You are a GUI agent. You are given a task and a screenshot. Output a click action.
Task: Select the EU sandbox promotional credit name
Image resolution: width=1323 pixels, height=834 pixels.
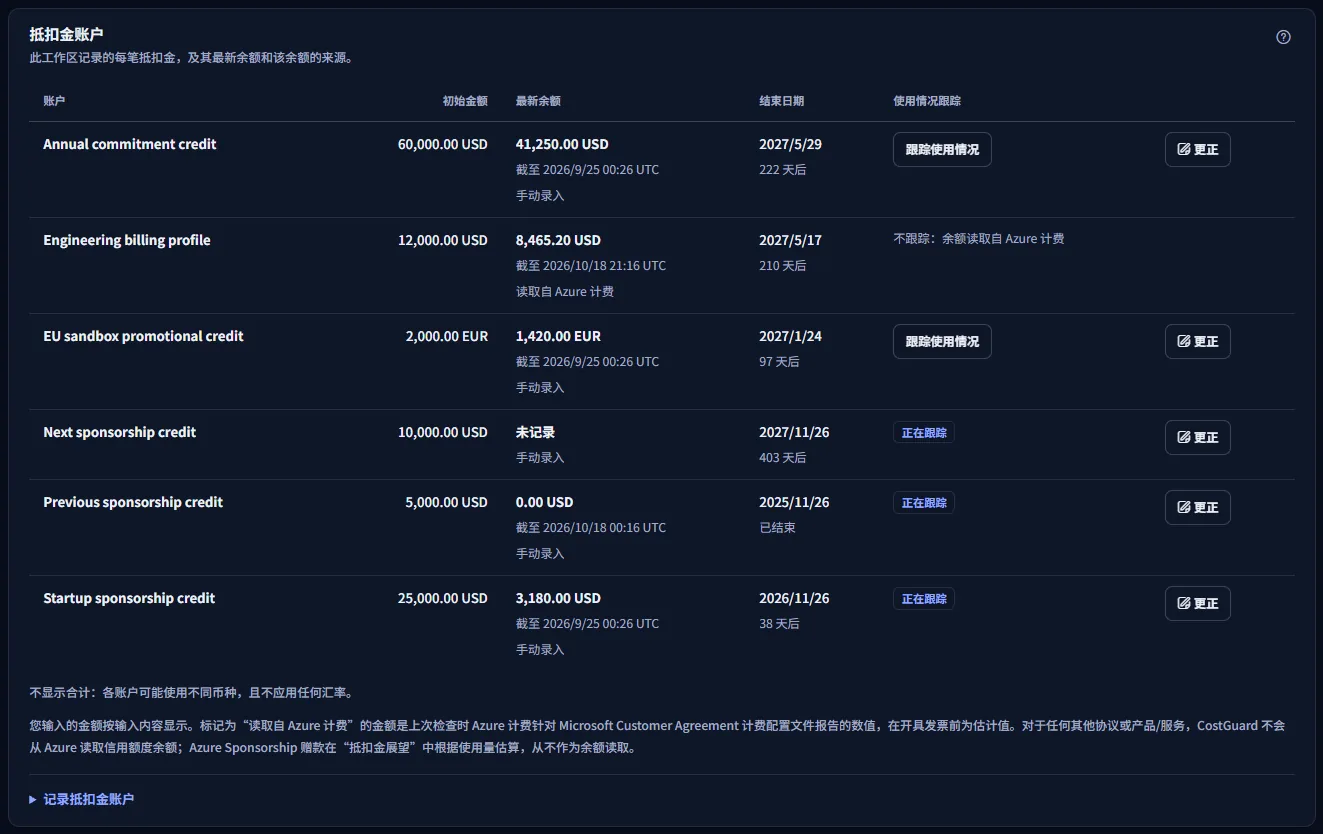[143, 336]
